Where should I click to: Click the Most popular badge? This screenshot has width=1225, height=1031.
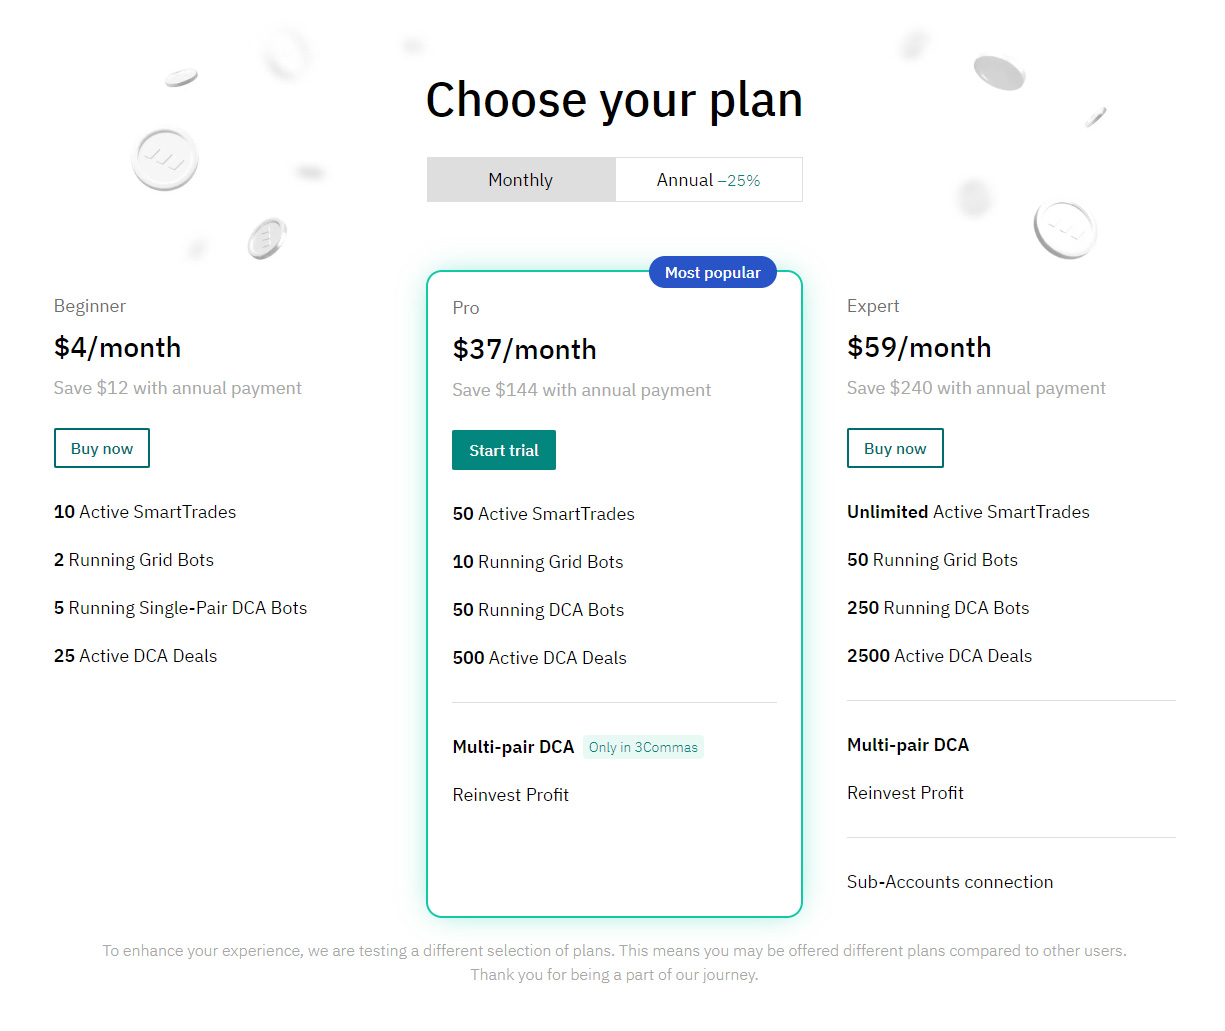tap(712, 271)
